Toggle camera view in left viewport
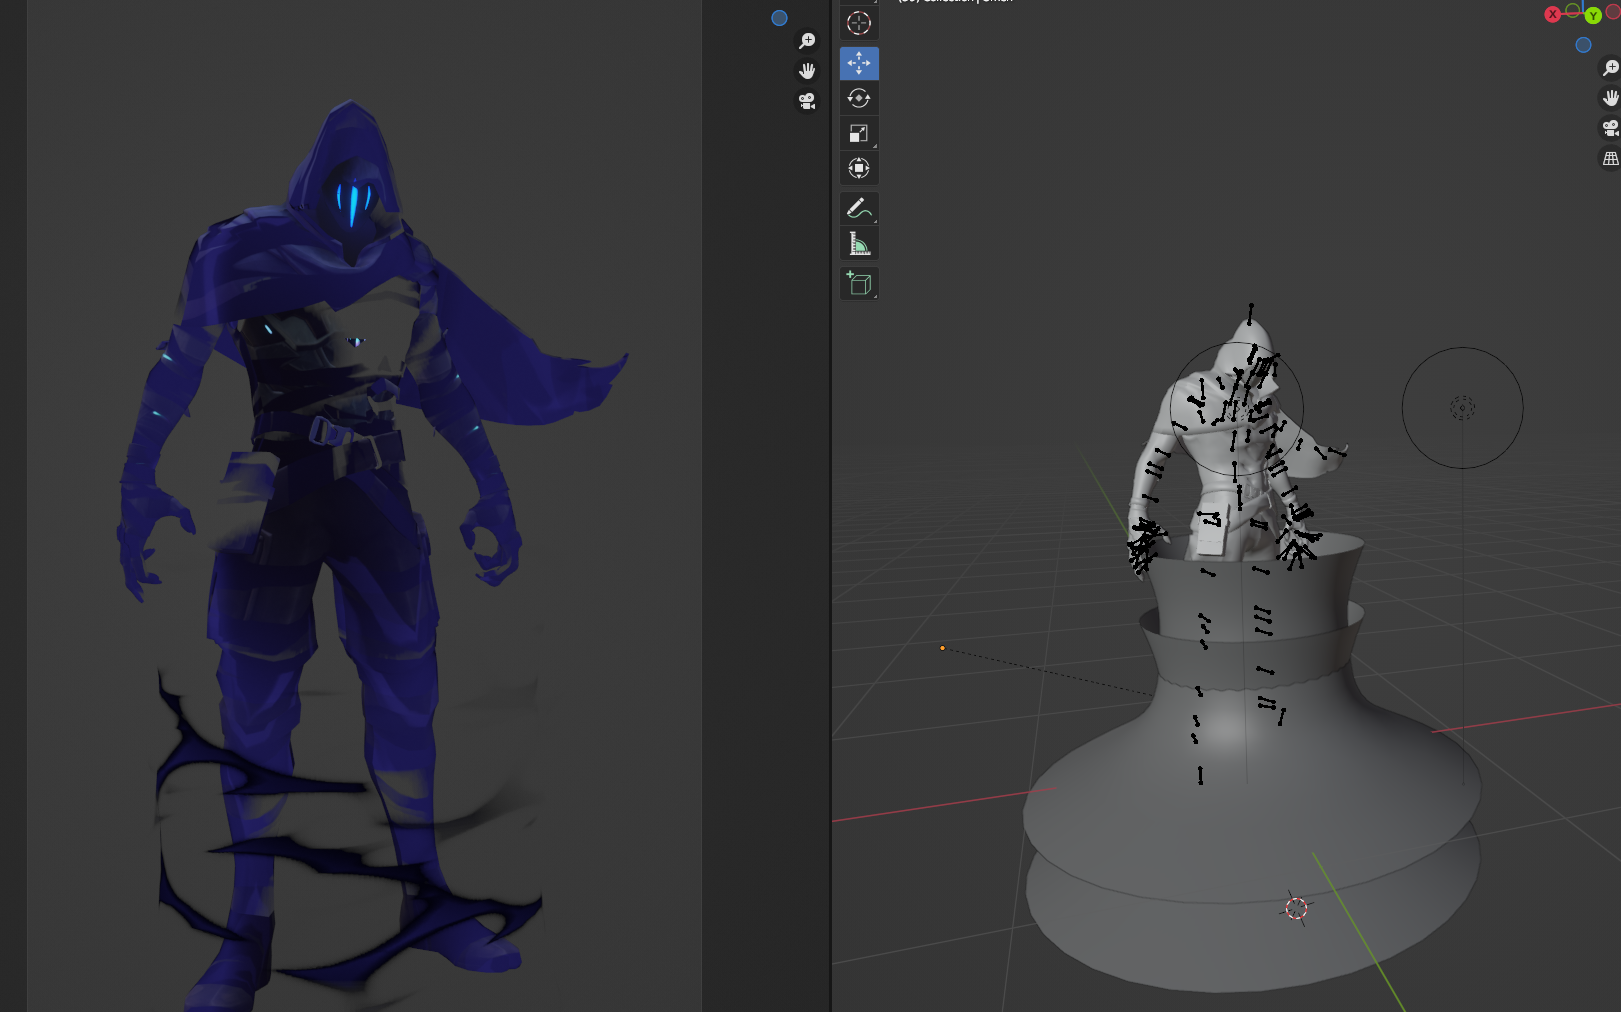 [x=807, y=101]
